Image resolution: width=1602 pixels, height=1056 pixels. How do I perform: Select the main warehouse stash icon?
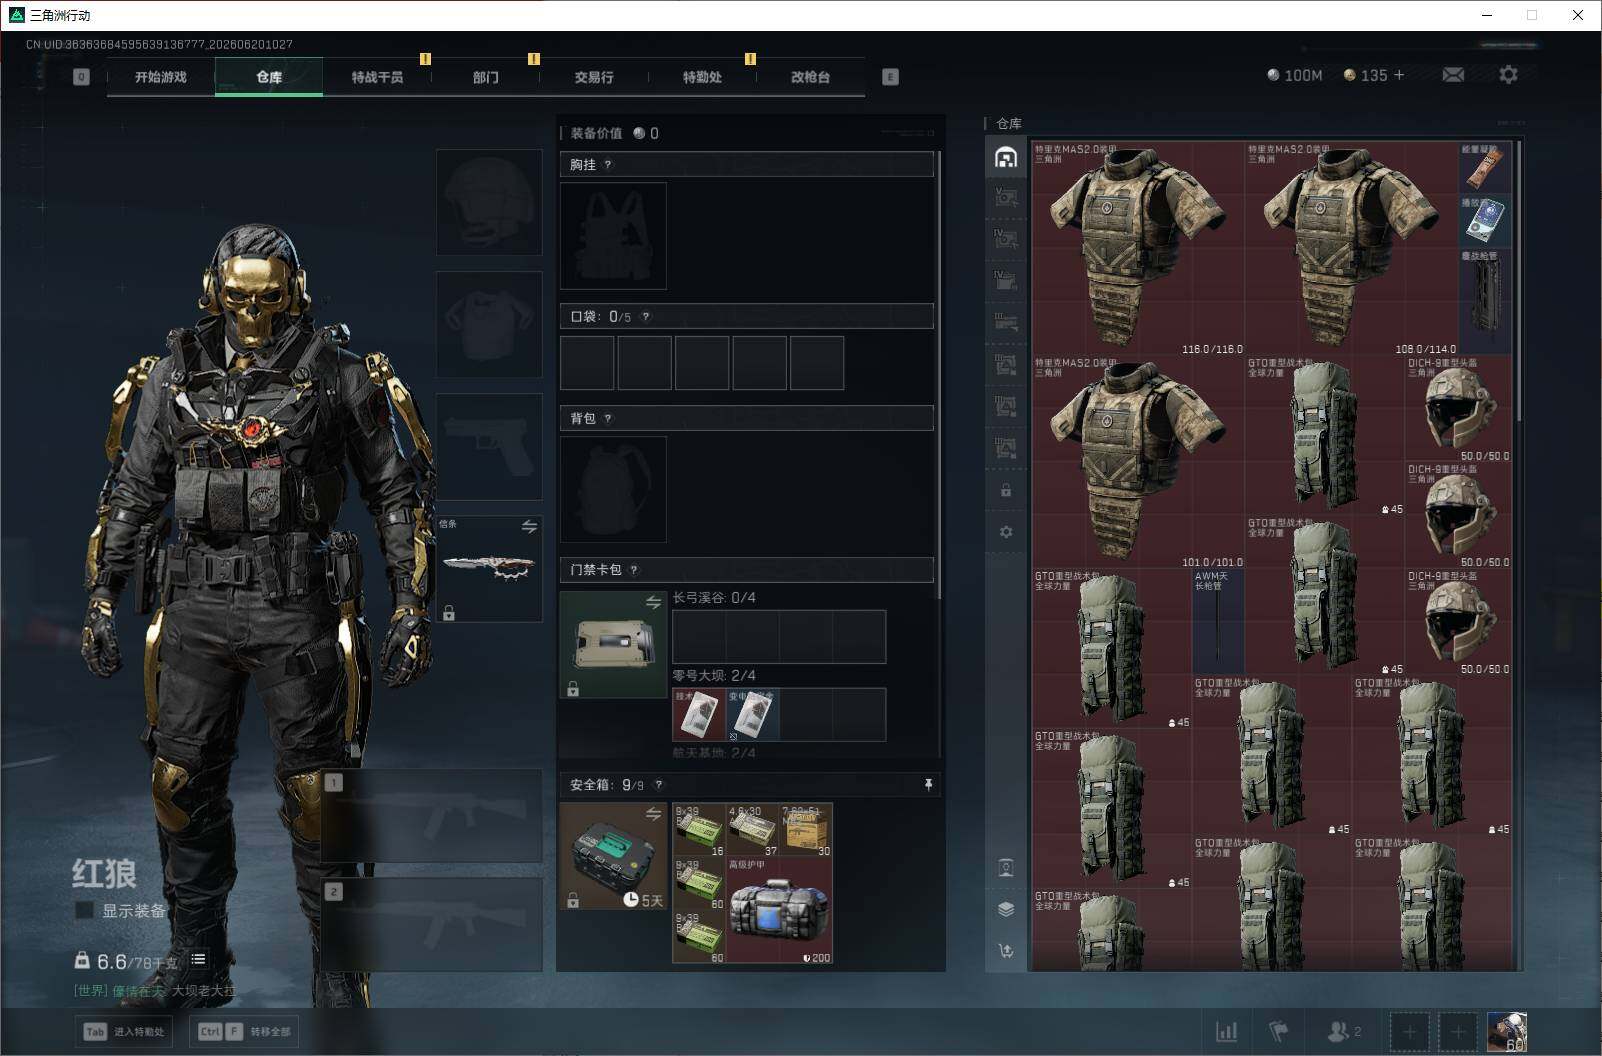(x=1006, y=157)
